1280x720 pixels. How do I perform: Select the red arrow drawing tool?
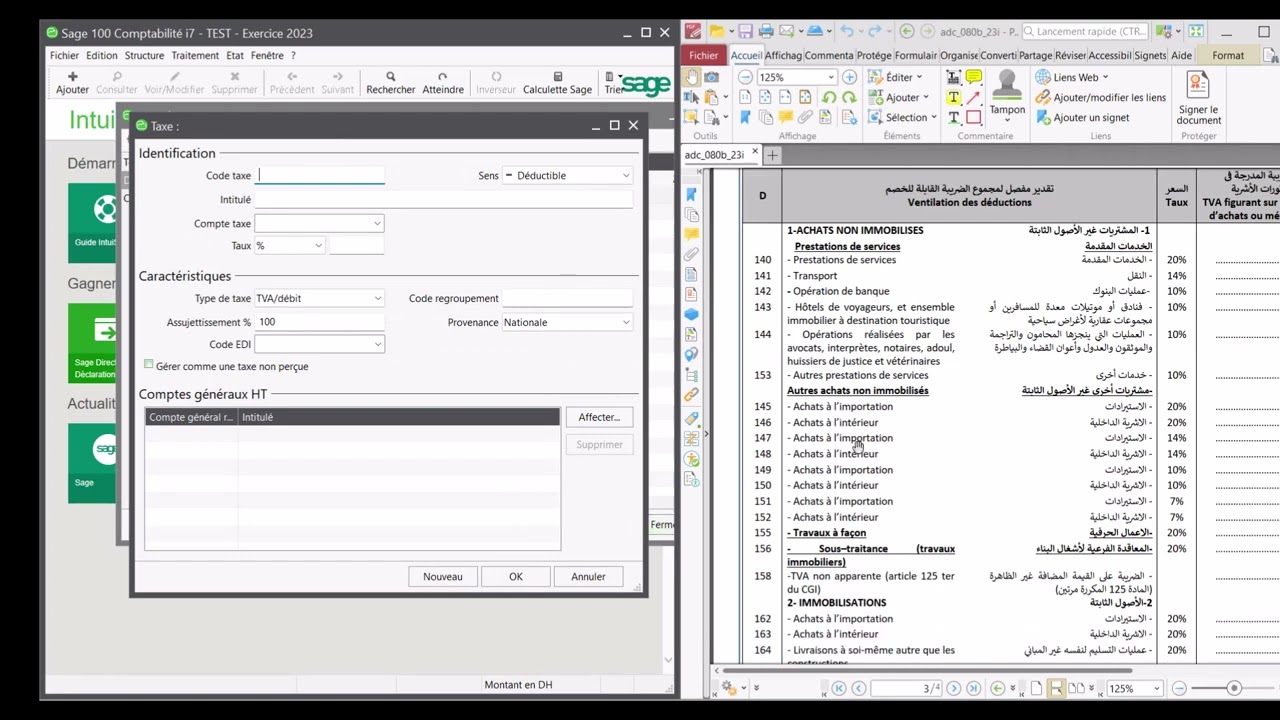(x=973, y=97)
